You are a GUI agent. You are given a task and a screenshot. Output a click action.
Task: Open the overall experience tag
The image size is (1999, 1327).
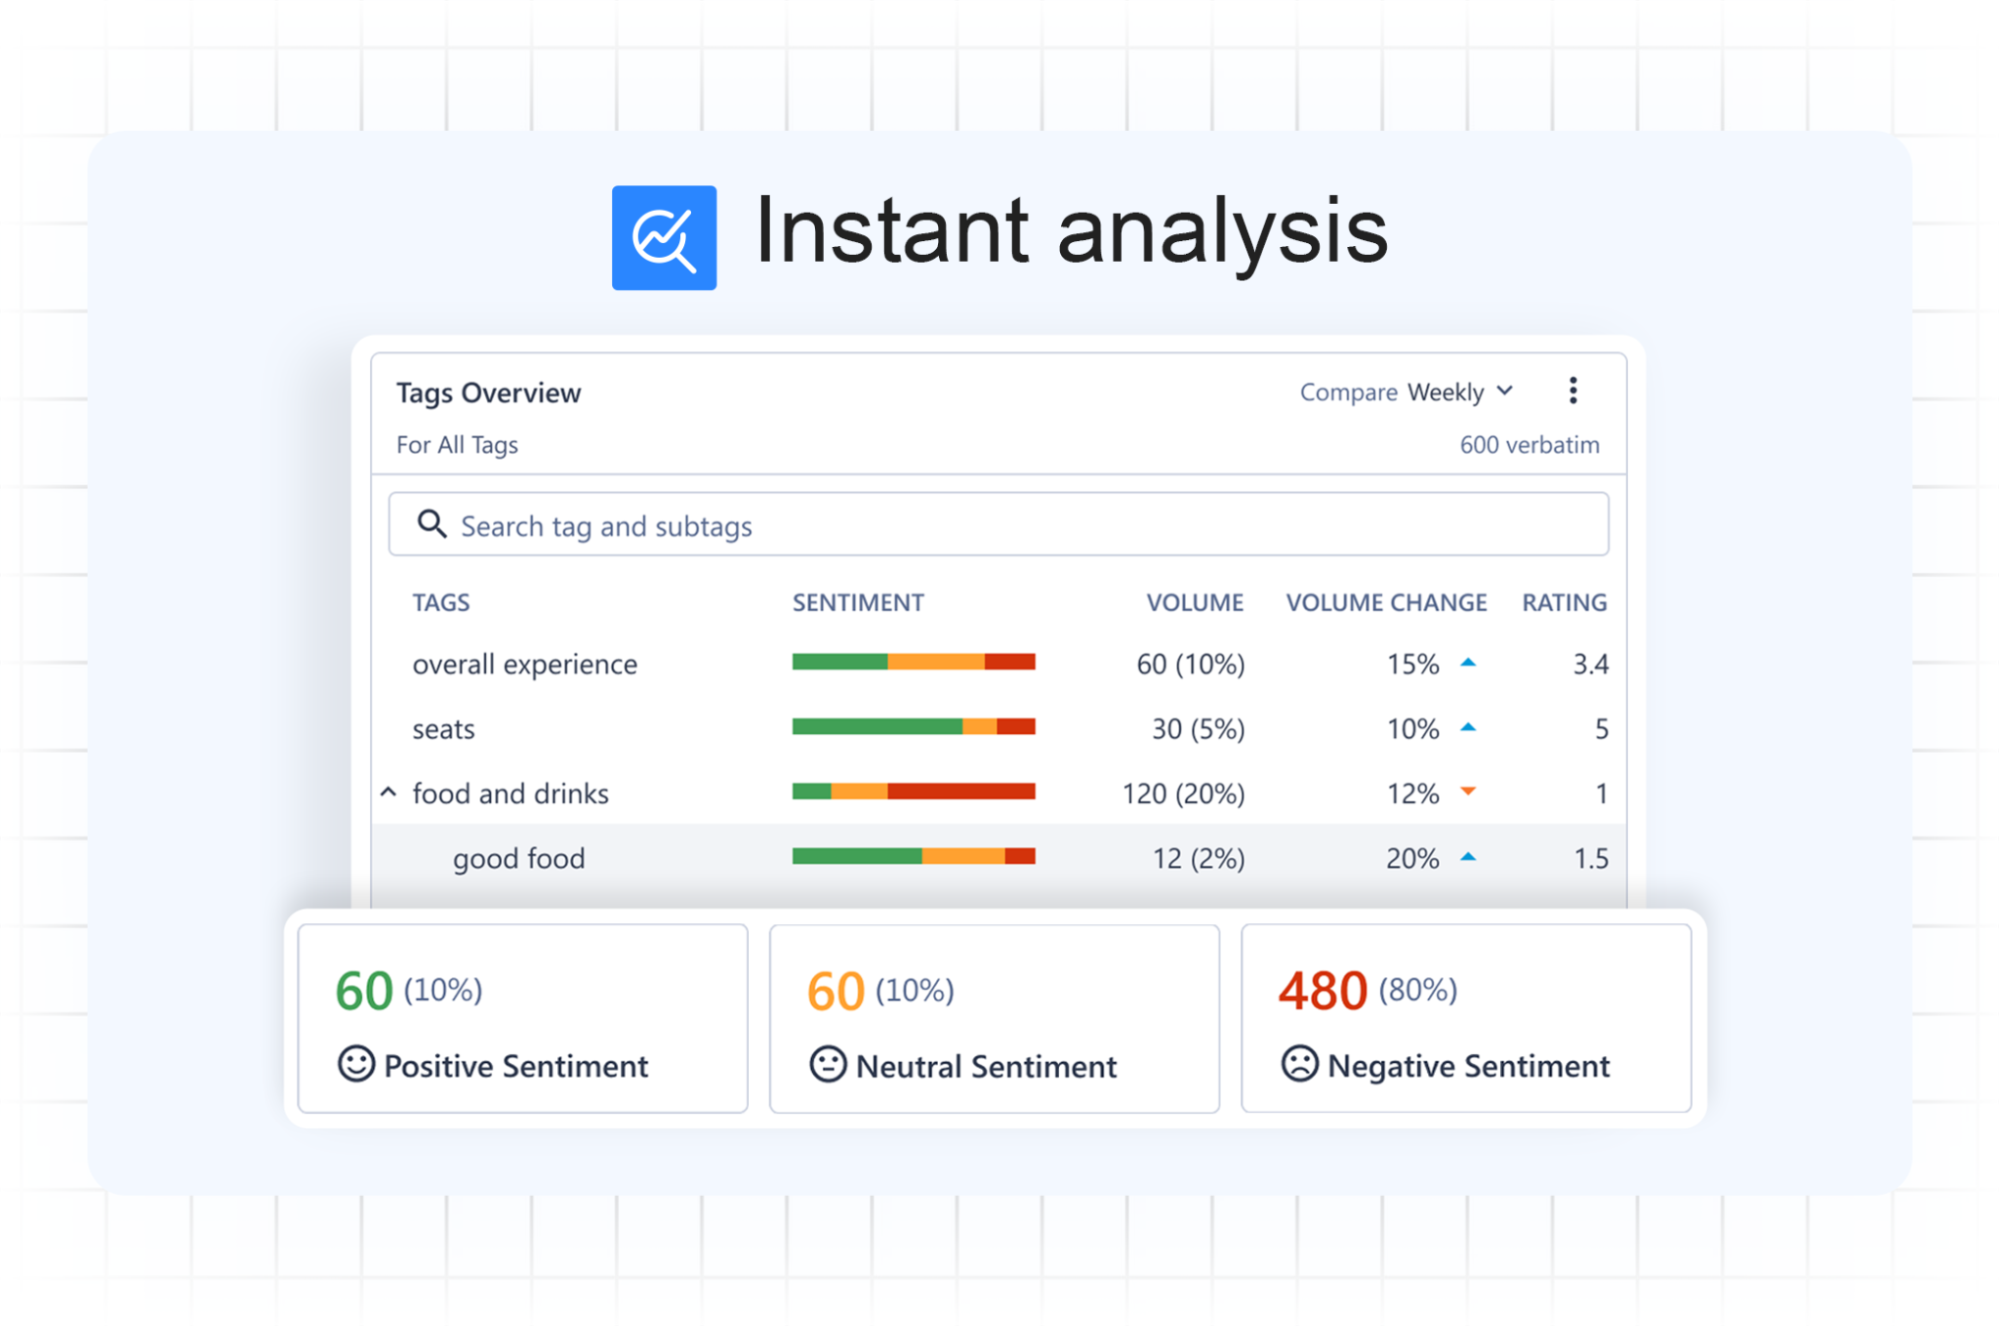pyautogui.click(x=524, y=663)
